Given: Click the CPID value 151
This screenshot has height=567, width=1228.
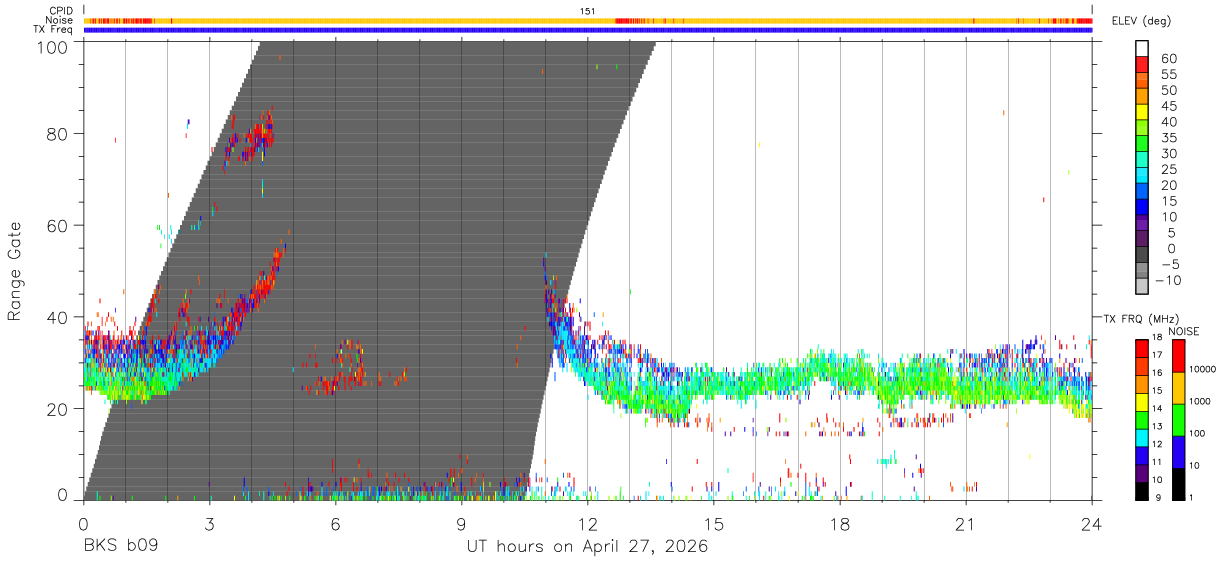Looking at the screenshot, I should coord(588,11).
